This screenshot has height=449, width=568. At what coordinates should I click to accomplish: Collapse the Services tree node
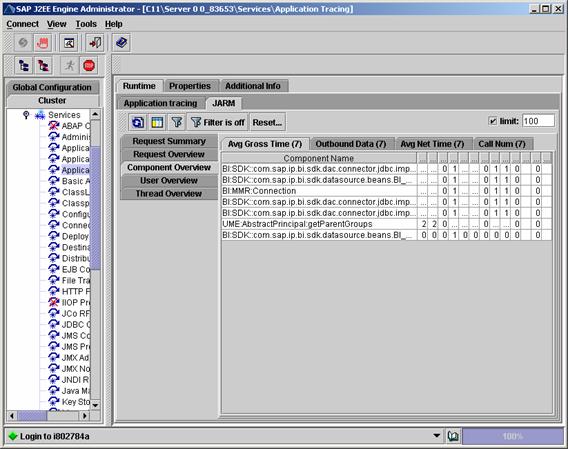(x=26, y=115)
